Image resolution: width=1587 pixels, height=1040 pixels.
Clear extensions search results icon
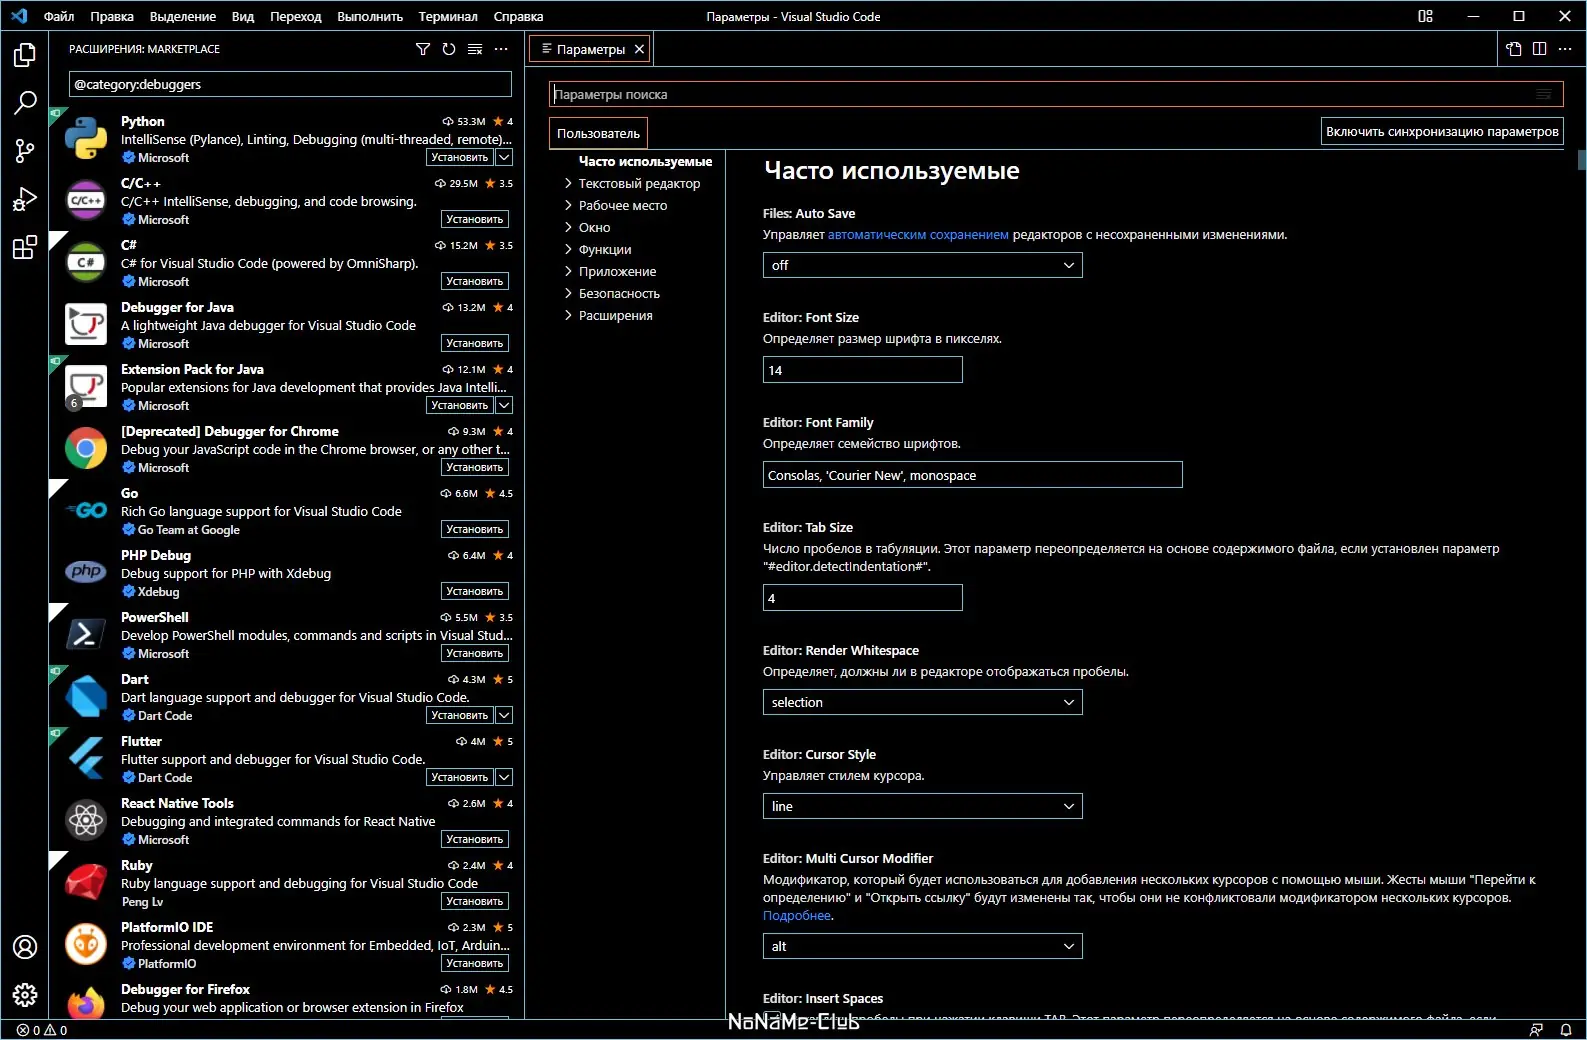click(475, 49)
